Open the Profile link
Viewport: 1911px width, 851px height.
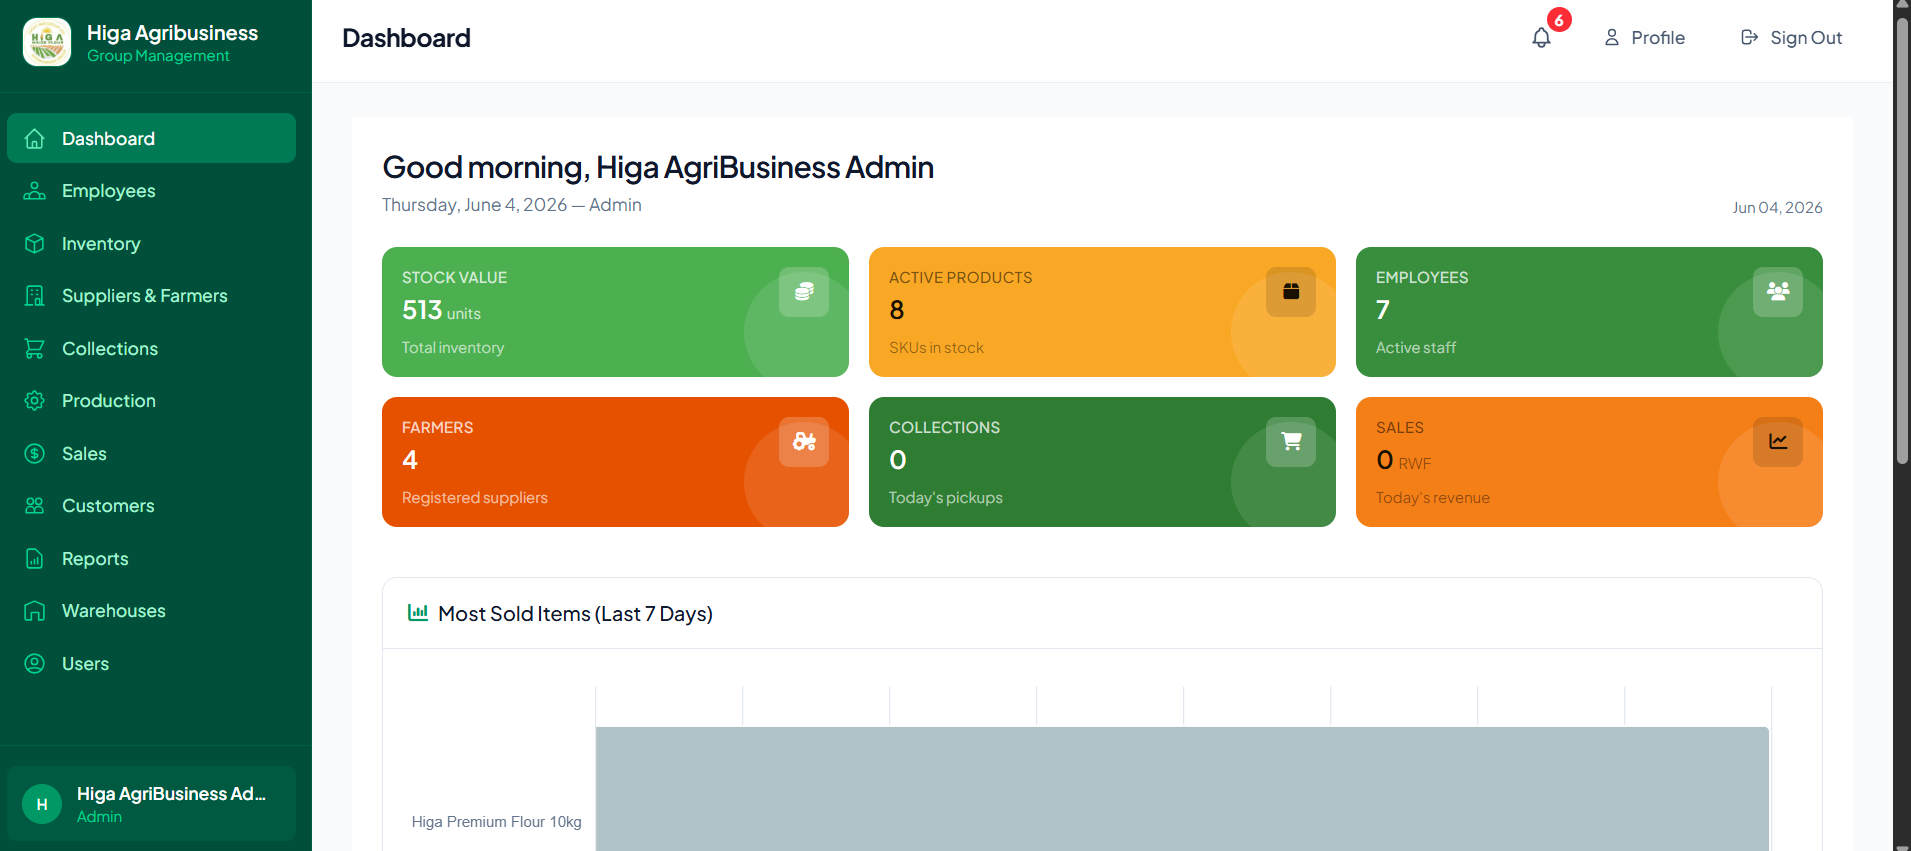tap(1645, 38)
